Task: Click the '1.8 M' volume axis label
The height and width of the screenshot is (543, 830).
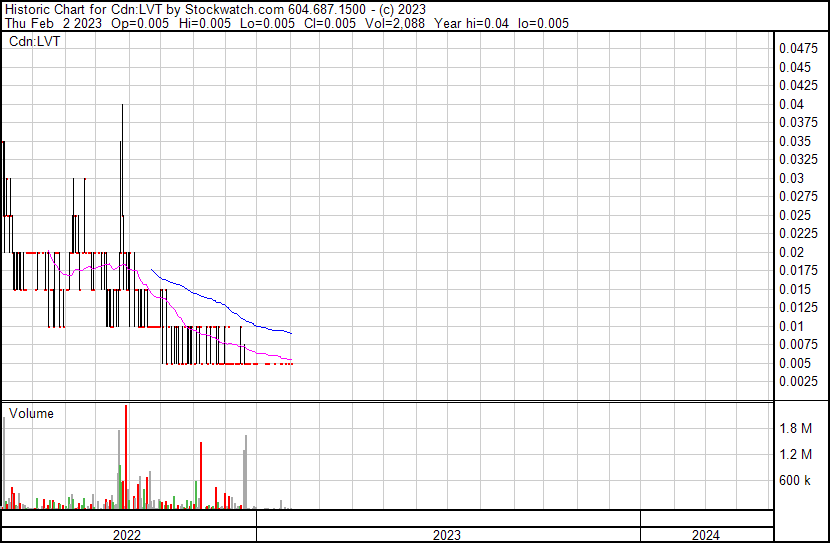Action: pyautogui.click(x=796, y=428)
